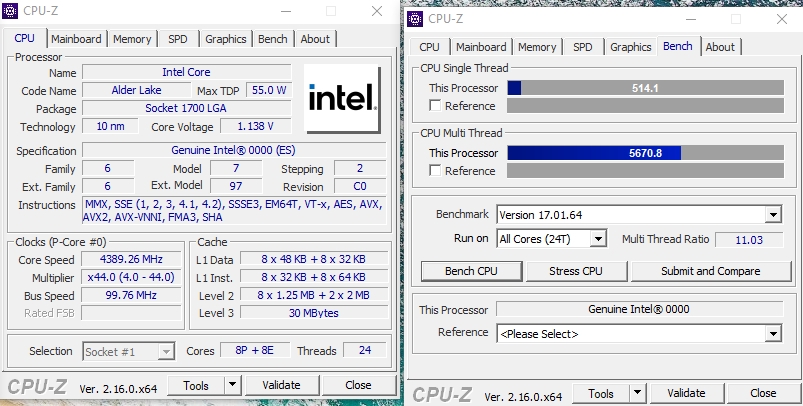Select CPU tab in left window
The width and height of the screenshot is (803, 406).
coord(25,38)
